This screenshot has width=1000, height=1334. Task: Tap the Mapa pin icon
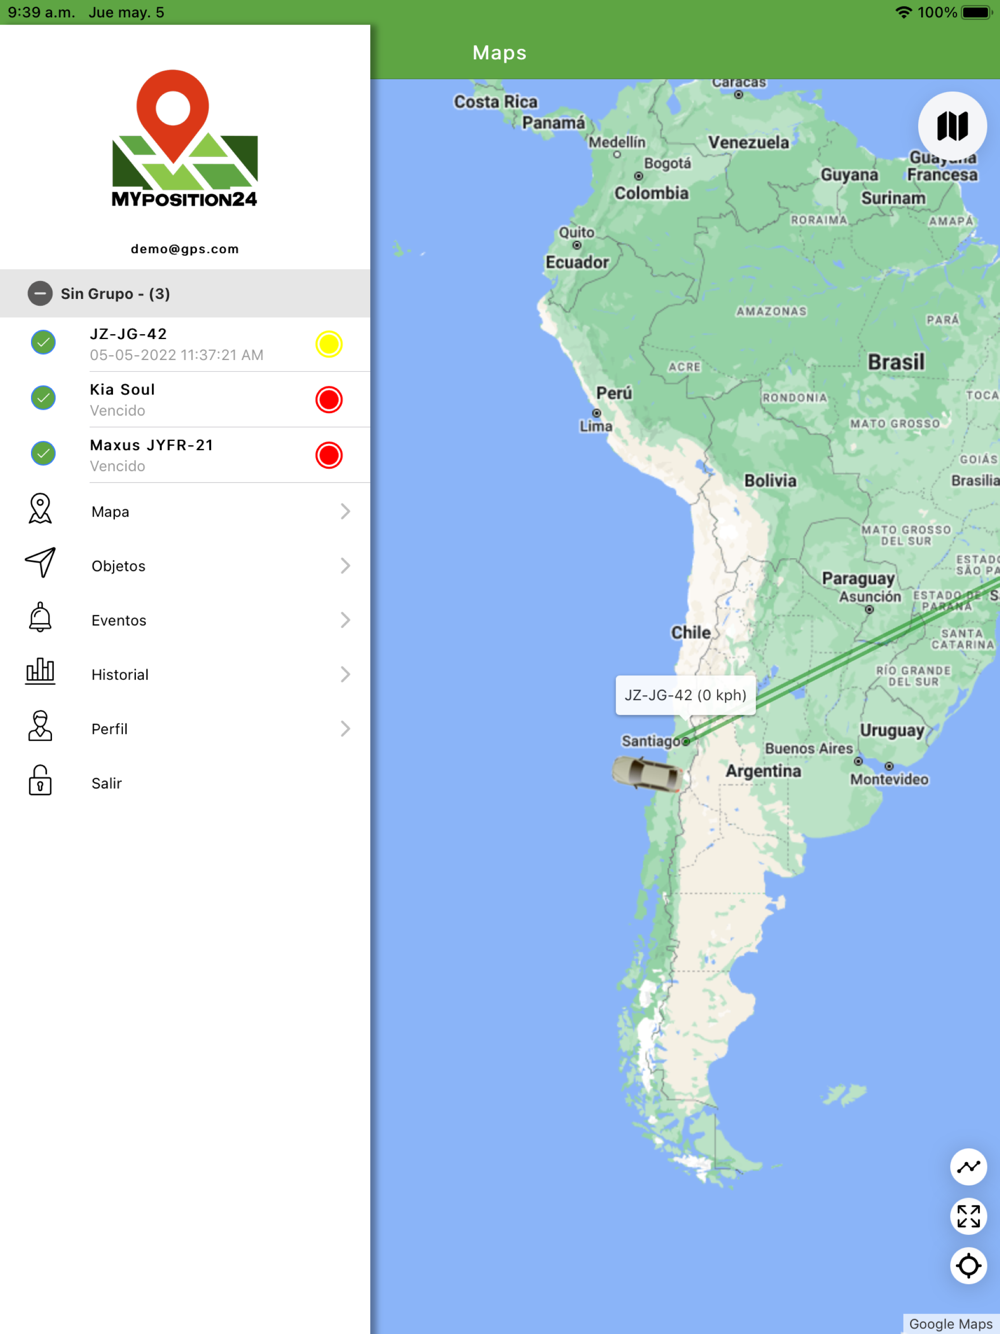pos(40,509)
